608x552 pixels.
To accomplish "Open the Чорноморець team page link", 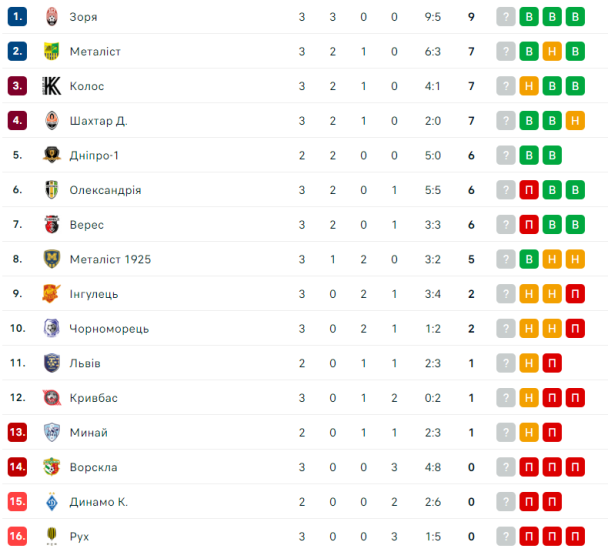I will 109,329.
